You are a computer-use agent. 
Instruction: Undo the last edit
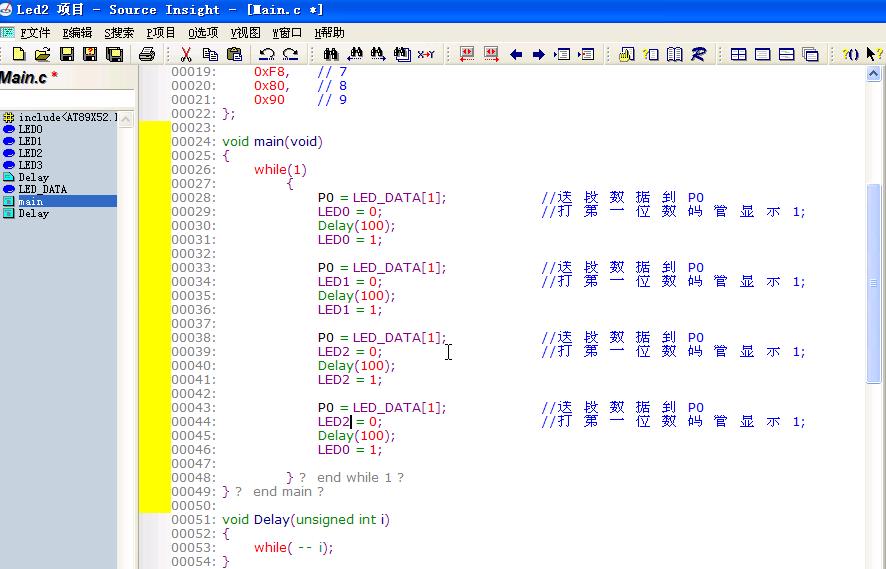266,54
